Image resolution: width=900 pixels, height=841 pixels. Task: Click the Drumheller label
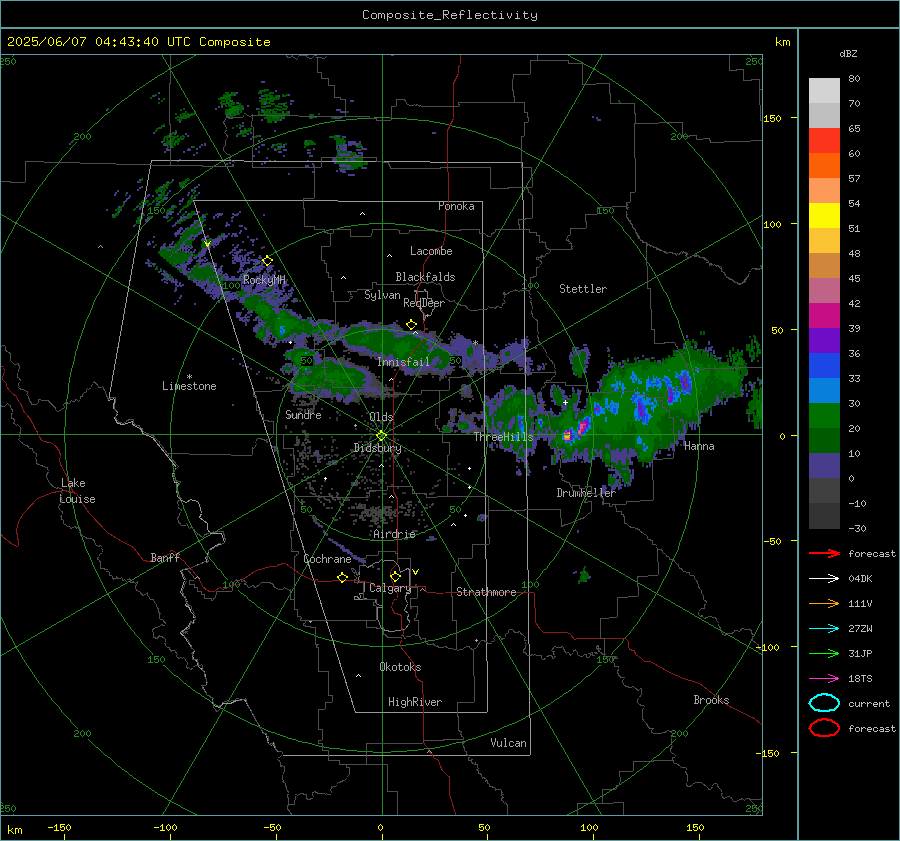pos(586,493)
